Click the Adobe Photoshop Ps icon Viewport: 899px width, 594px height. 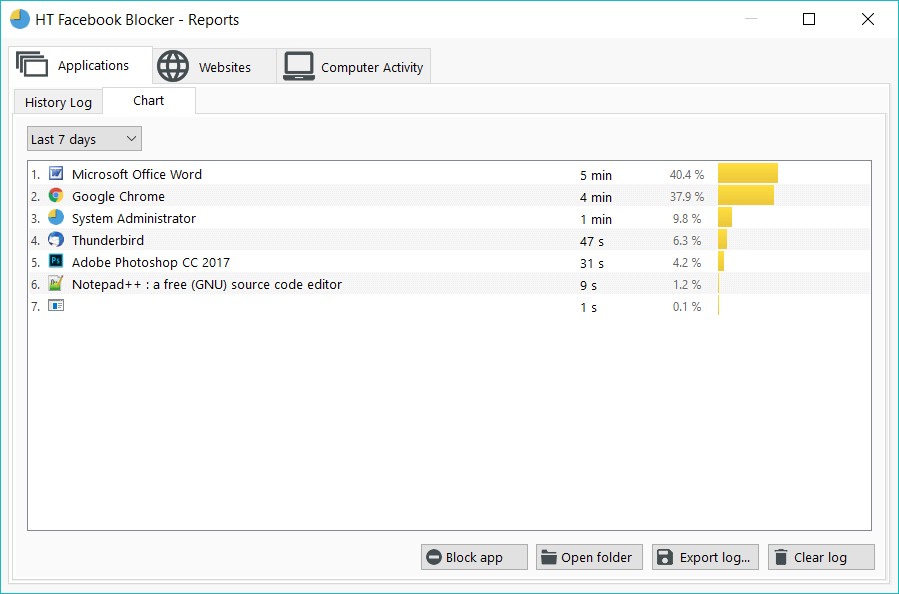[56, 261]
